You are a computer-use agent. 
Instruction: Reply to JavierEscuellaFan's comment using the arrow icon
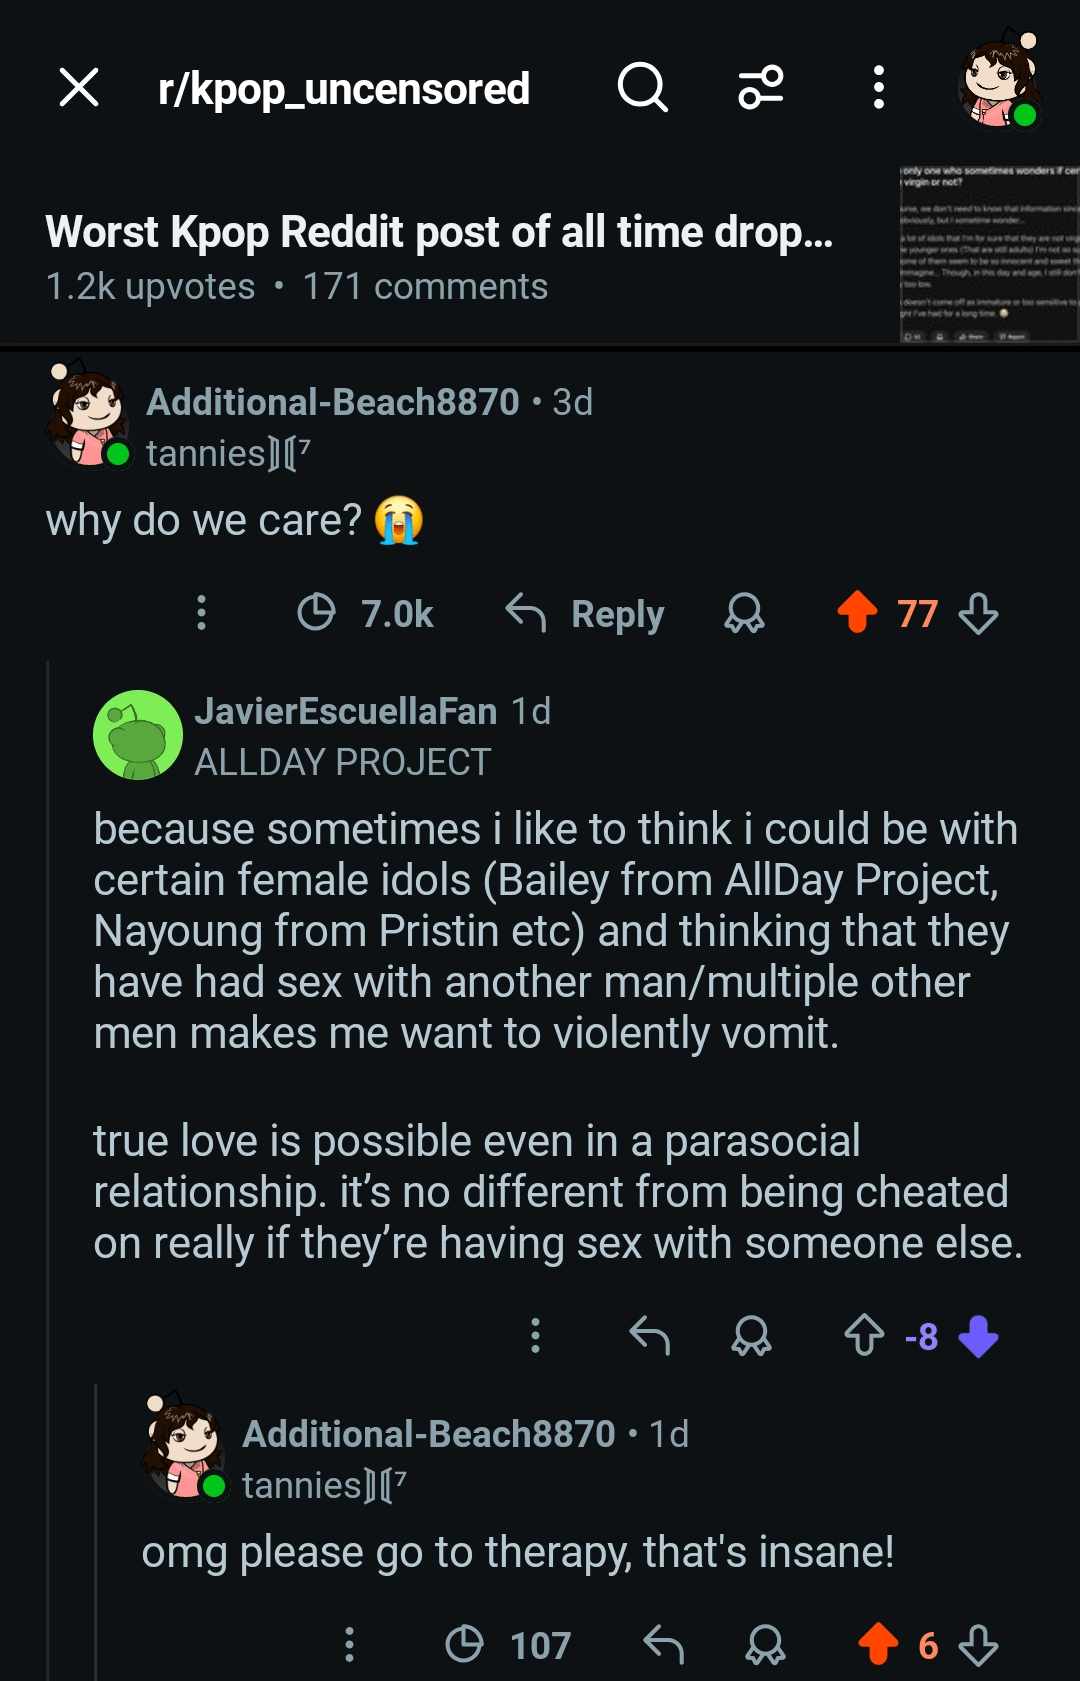(650, 1336)
